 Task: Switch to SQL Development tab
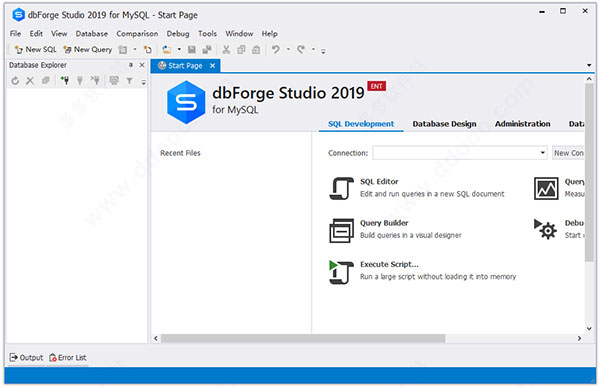pos(361,124)
